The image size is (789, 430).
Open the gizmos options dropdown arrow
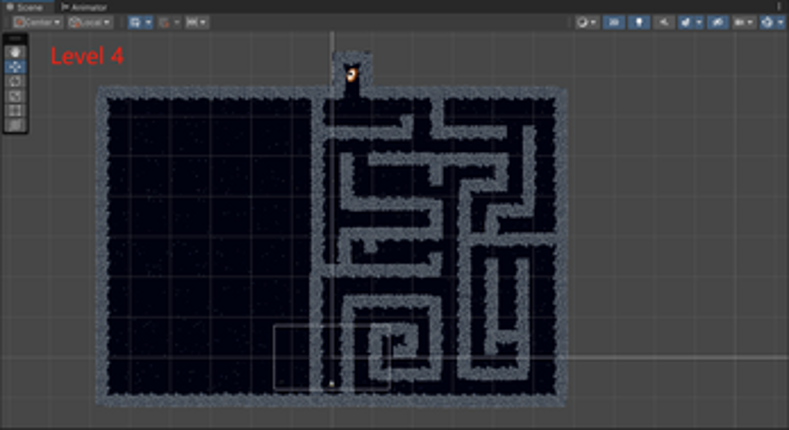pos(780,23)
